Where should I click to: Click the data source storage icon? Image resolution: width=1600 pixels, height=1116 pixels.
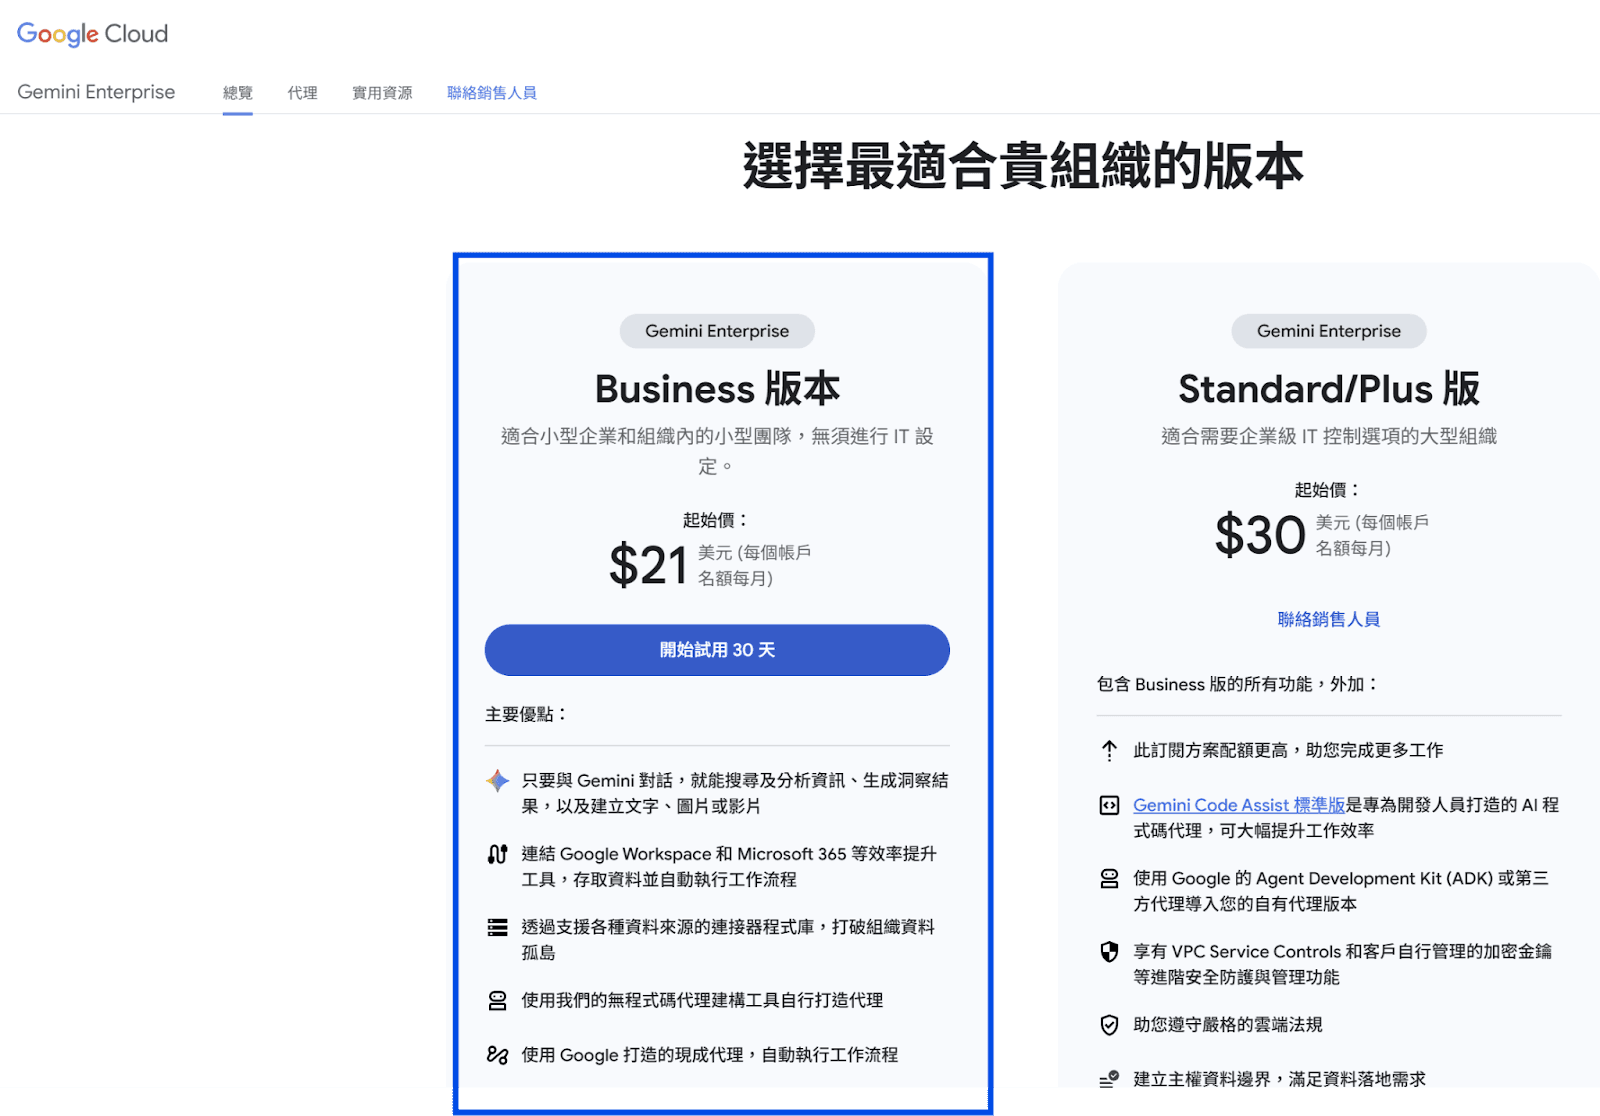(x=497, y=927)
